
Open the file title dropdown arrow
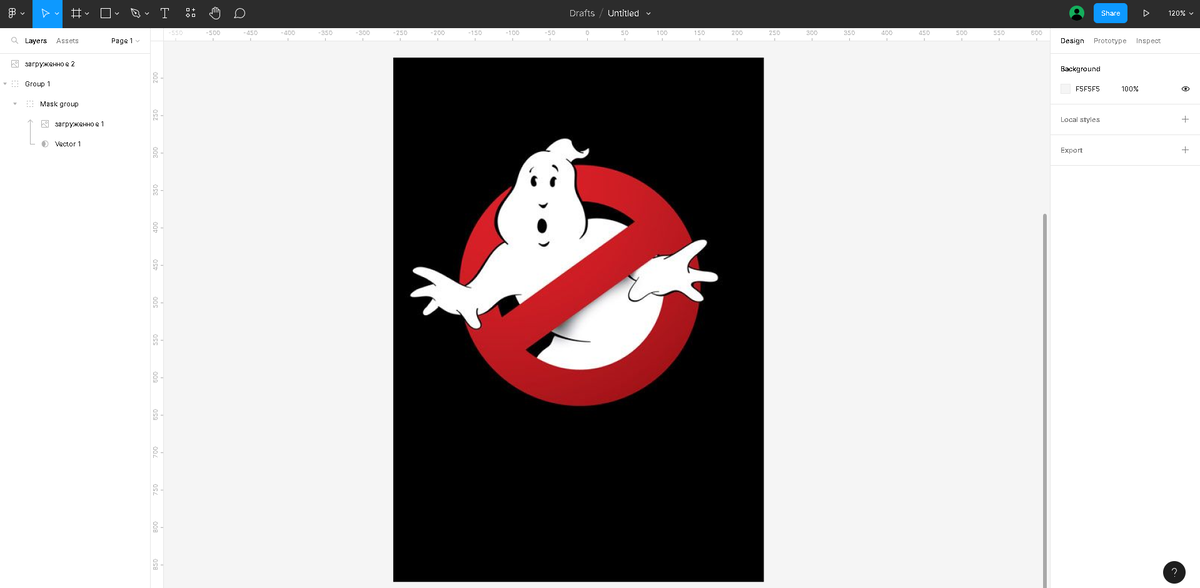[x=648, y=14]
